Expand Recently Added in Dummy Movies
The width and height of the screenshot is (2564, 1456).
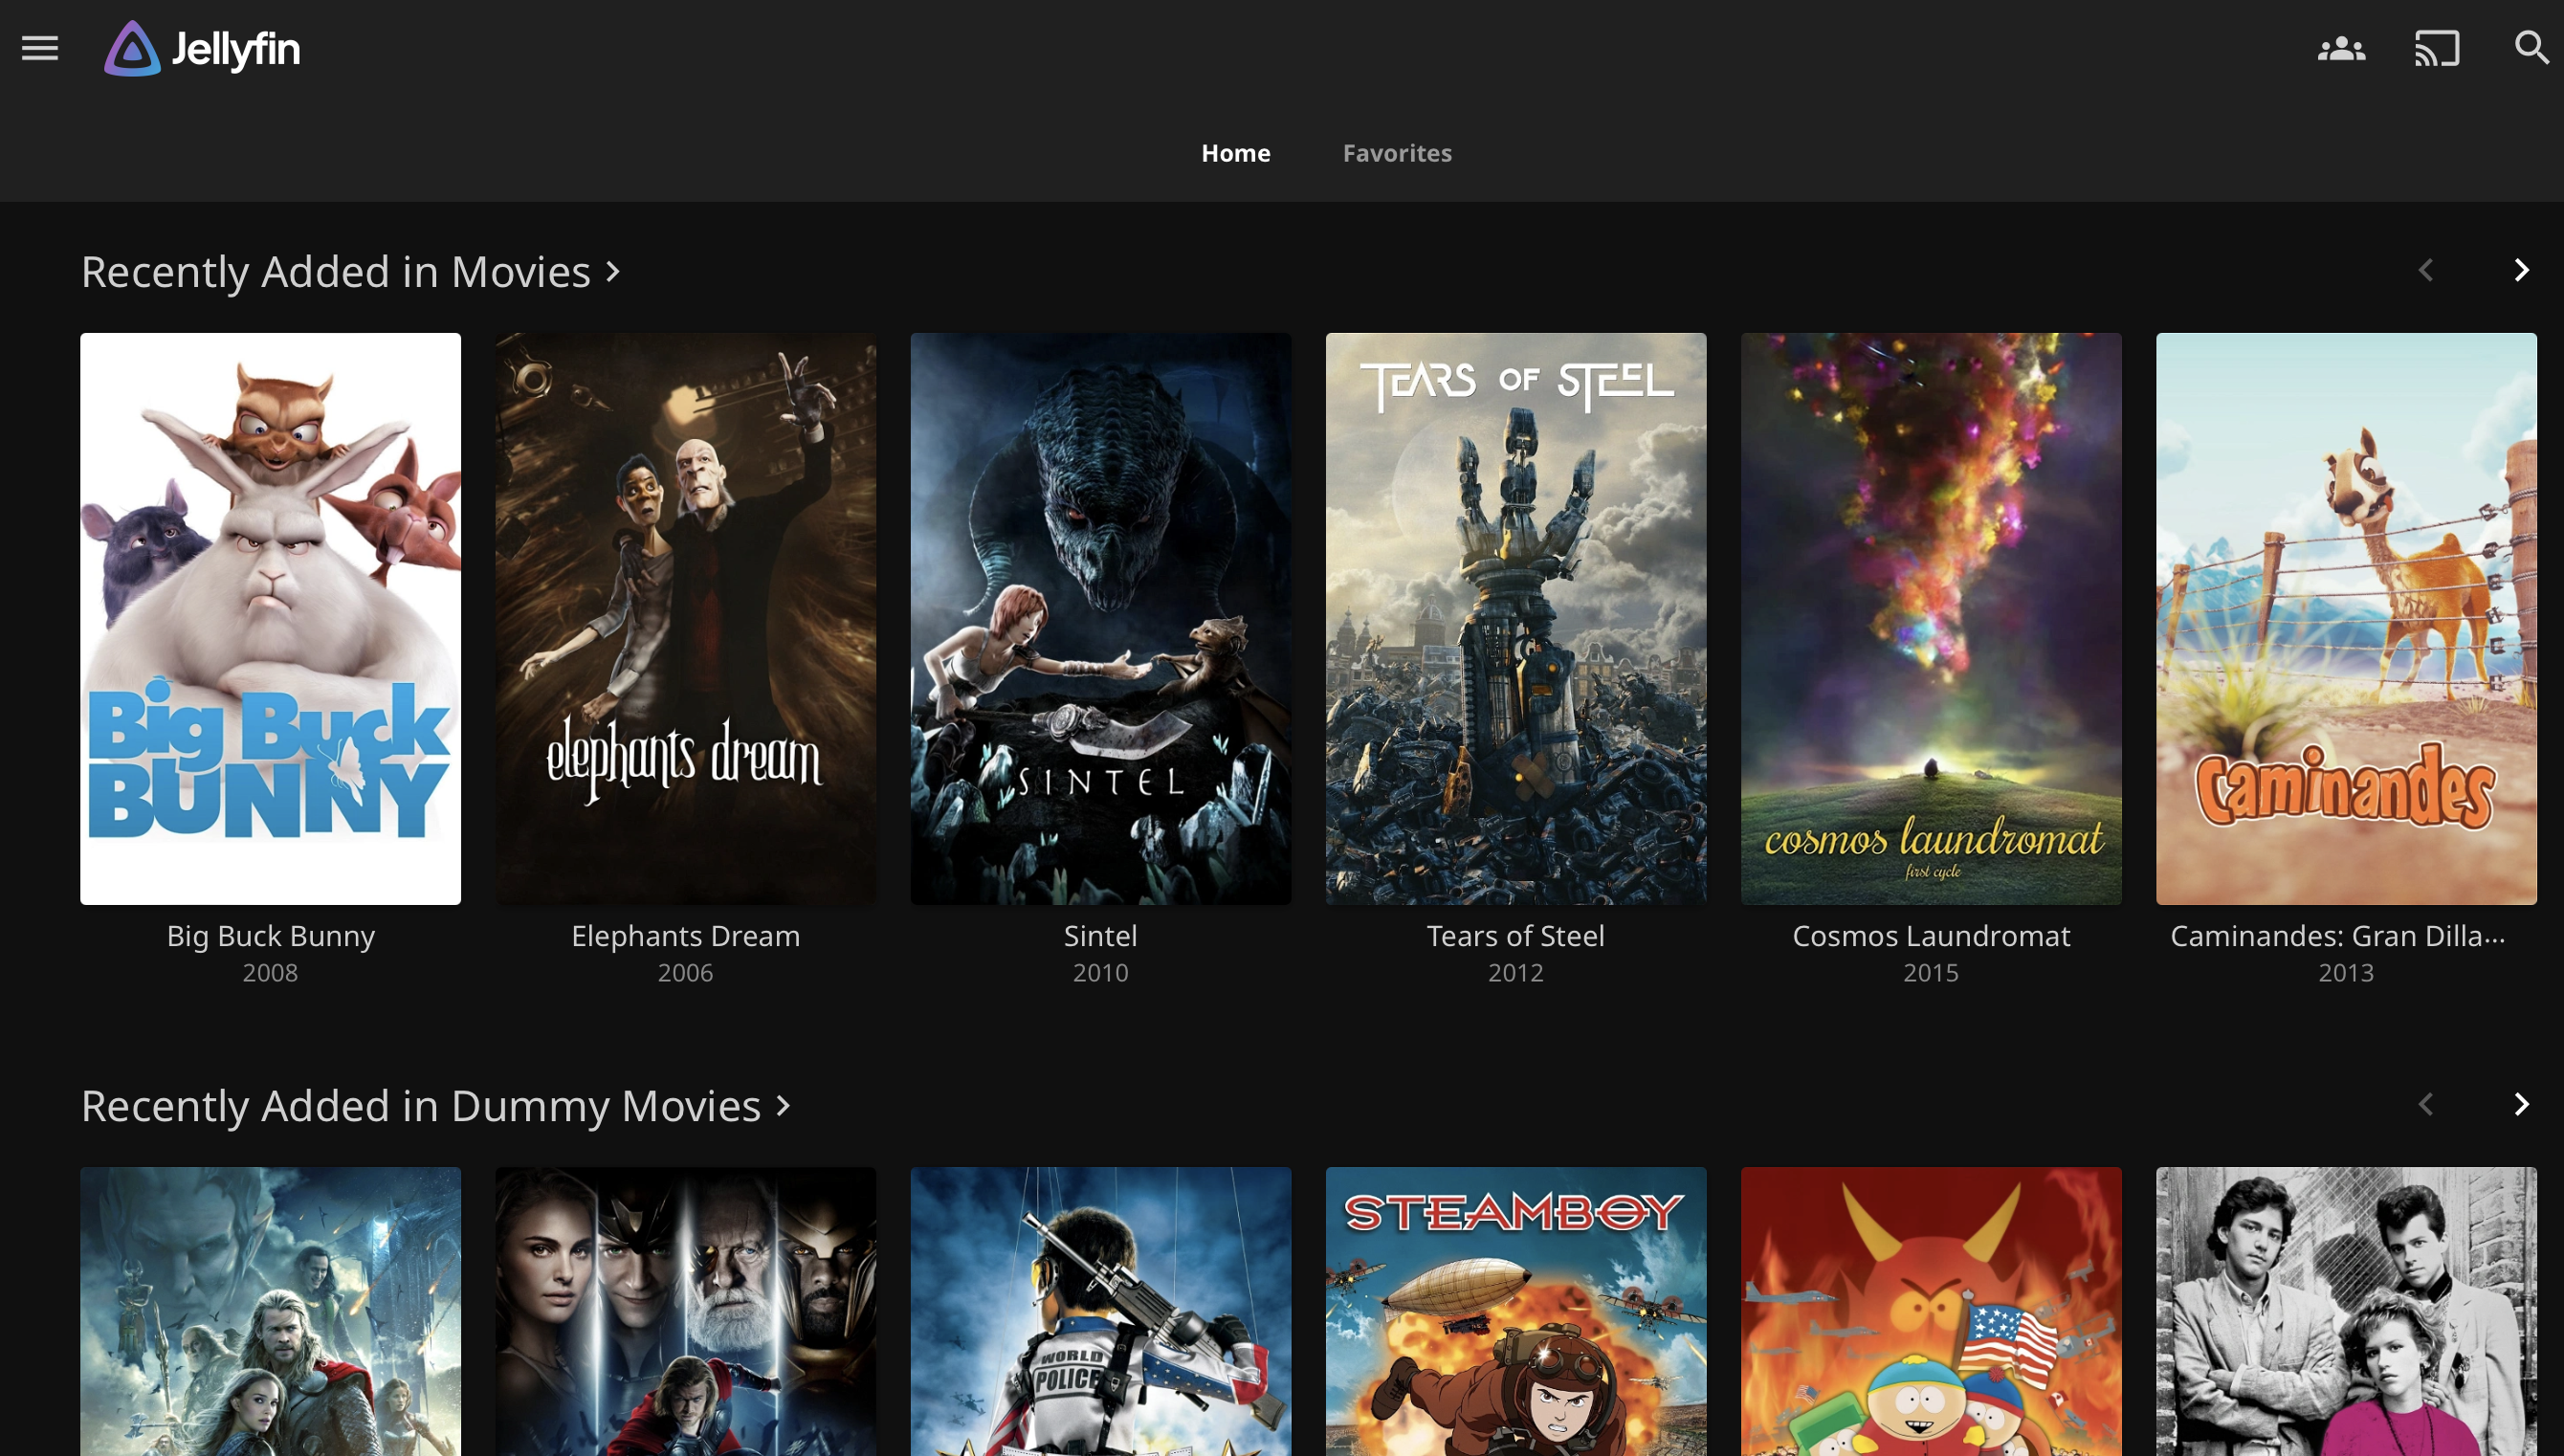[435, 1106]
